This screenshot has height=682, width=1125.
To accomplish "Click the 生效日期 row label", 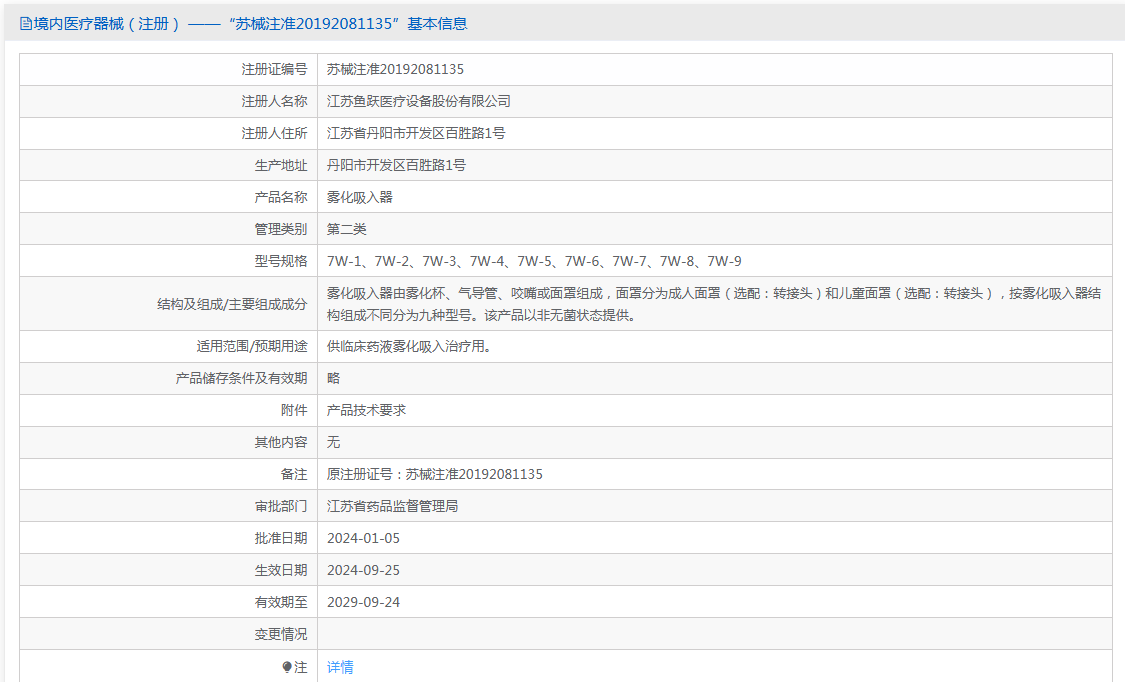I will [281, 570].
